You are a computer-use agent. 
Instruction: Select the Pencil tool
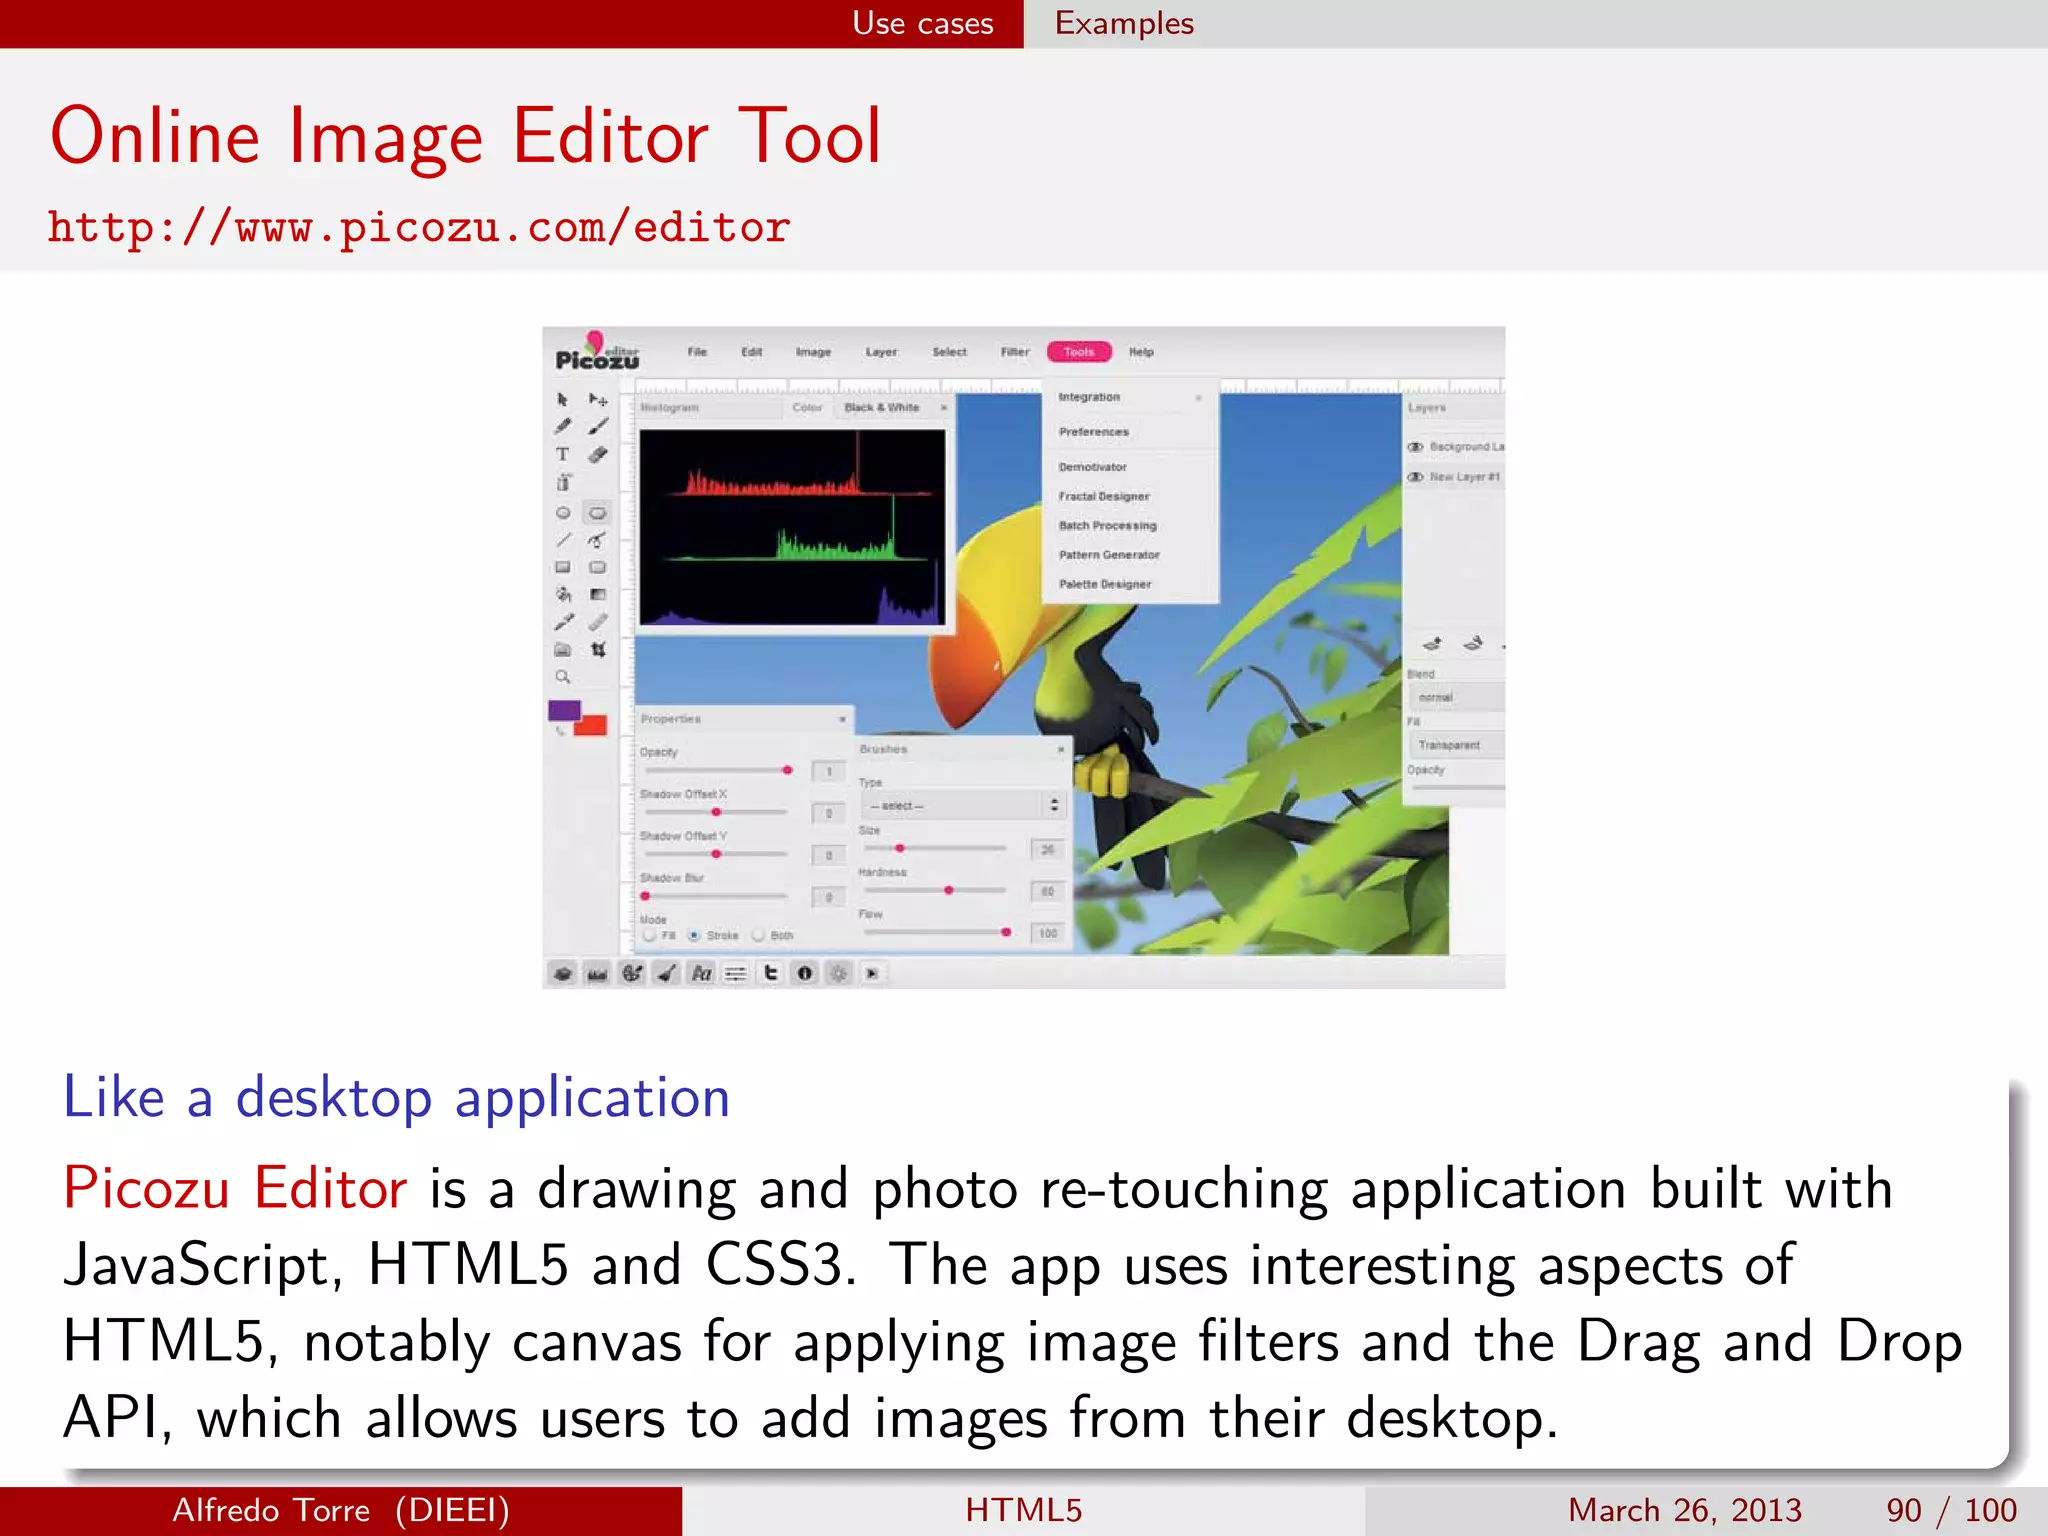563,426
